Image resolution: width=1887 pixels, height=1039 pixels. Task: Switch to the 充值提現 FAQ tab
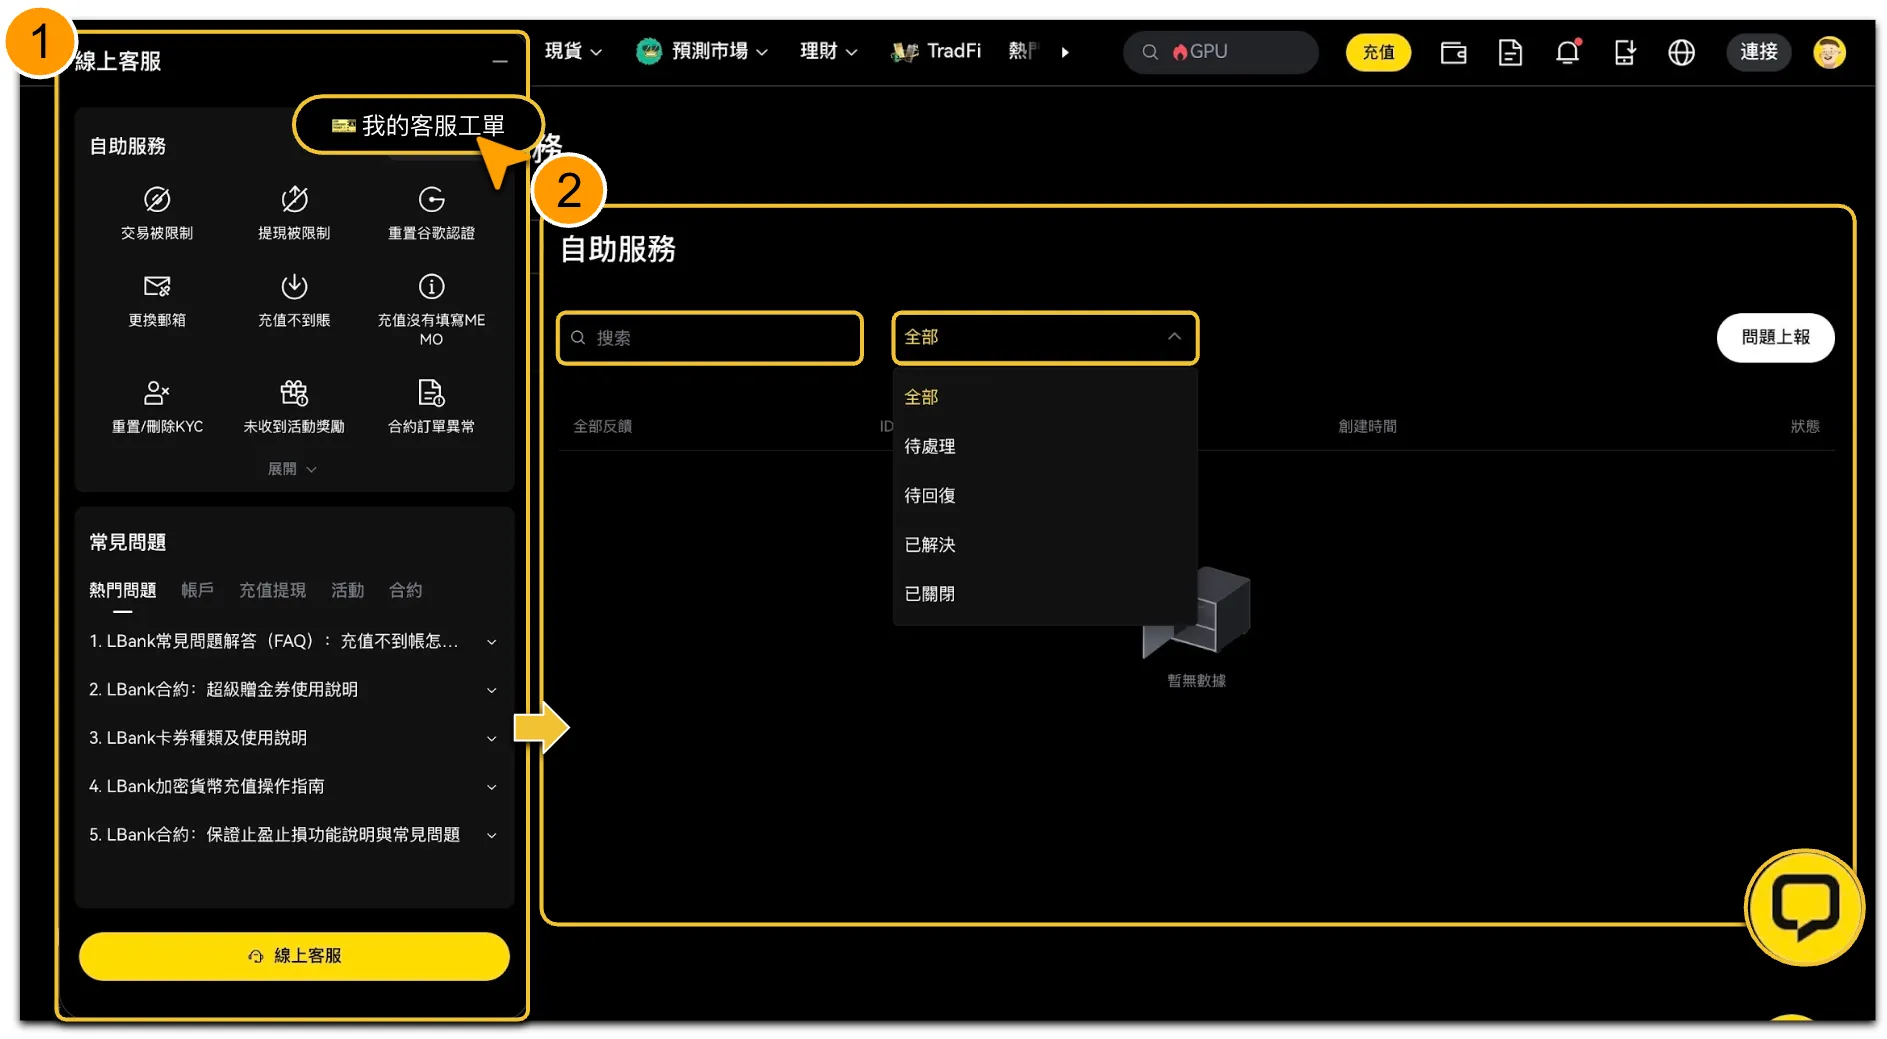click(272, 590)
